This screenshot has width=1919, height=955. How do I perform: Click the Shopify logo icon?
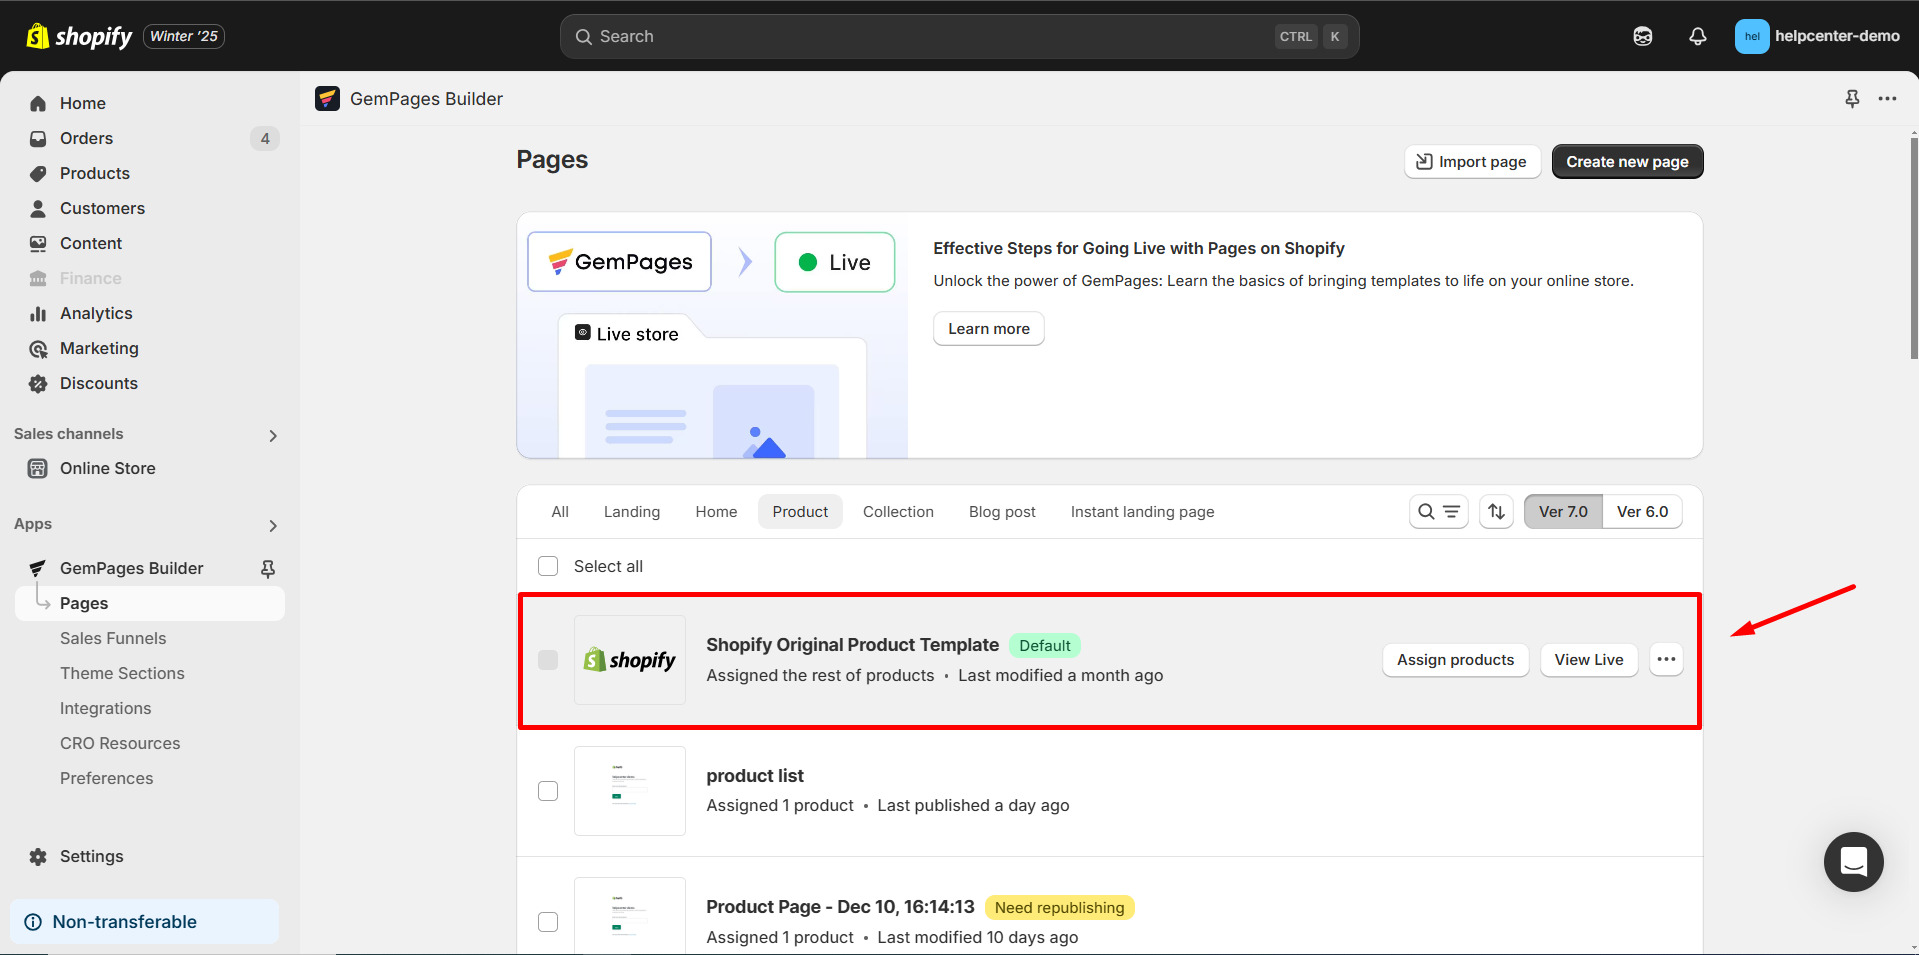(x=37, y=36)
